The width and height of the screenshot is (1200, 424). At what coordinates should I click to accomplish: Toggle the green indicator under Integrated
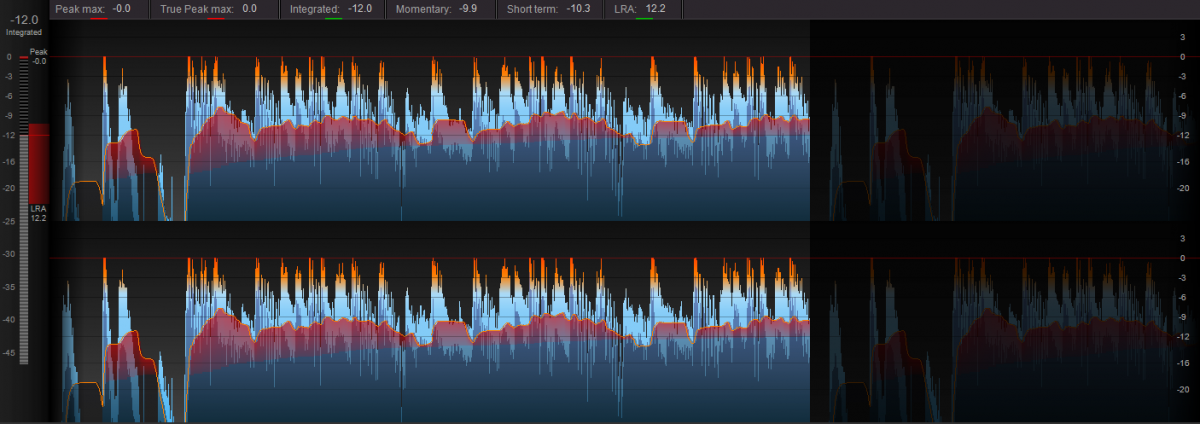(x=332, y=18)
